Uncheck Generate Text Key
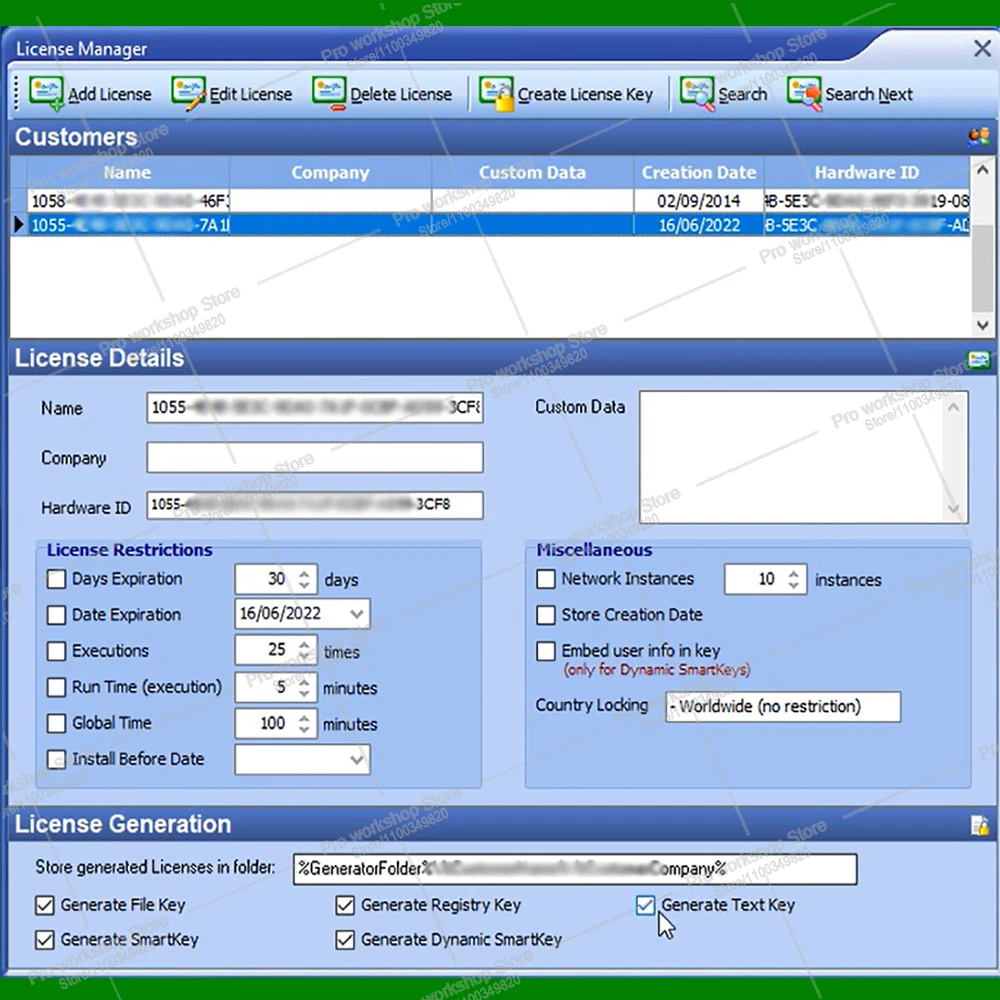1000x1000 pixels. (x=645, y=905)
